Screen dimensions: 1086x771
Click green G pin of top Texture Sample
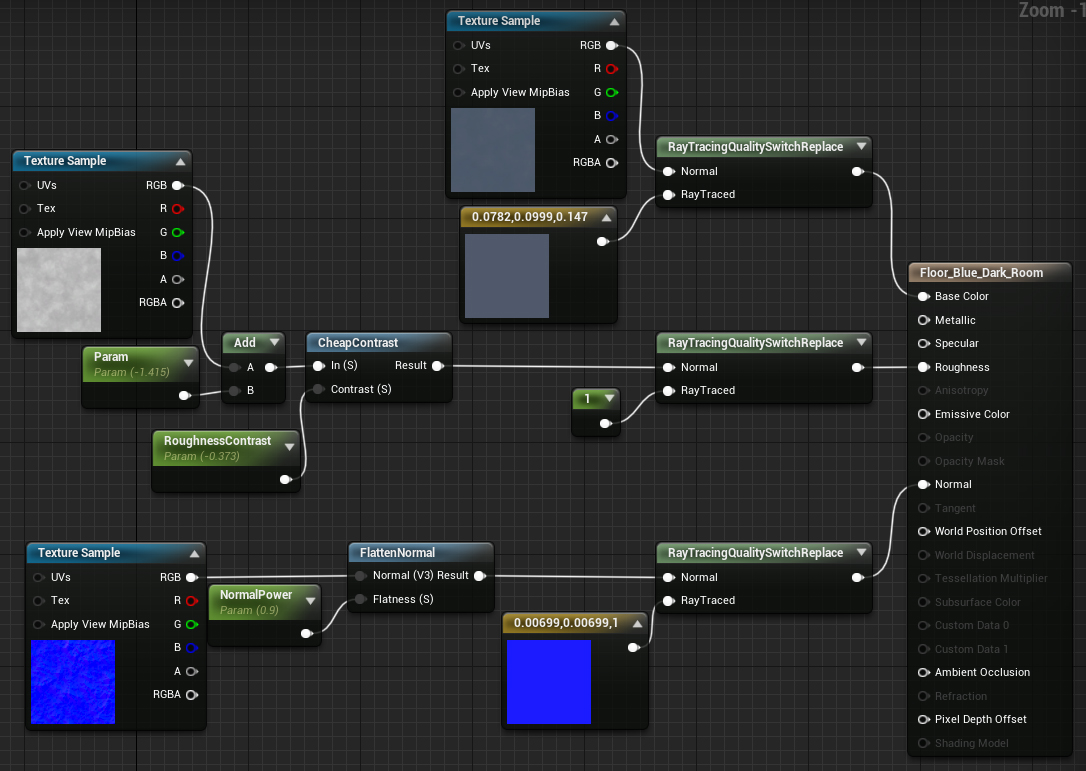coord(612,92)
